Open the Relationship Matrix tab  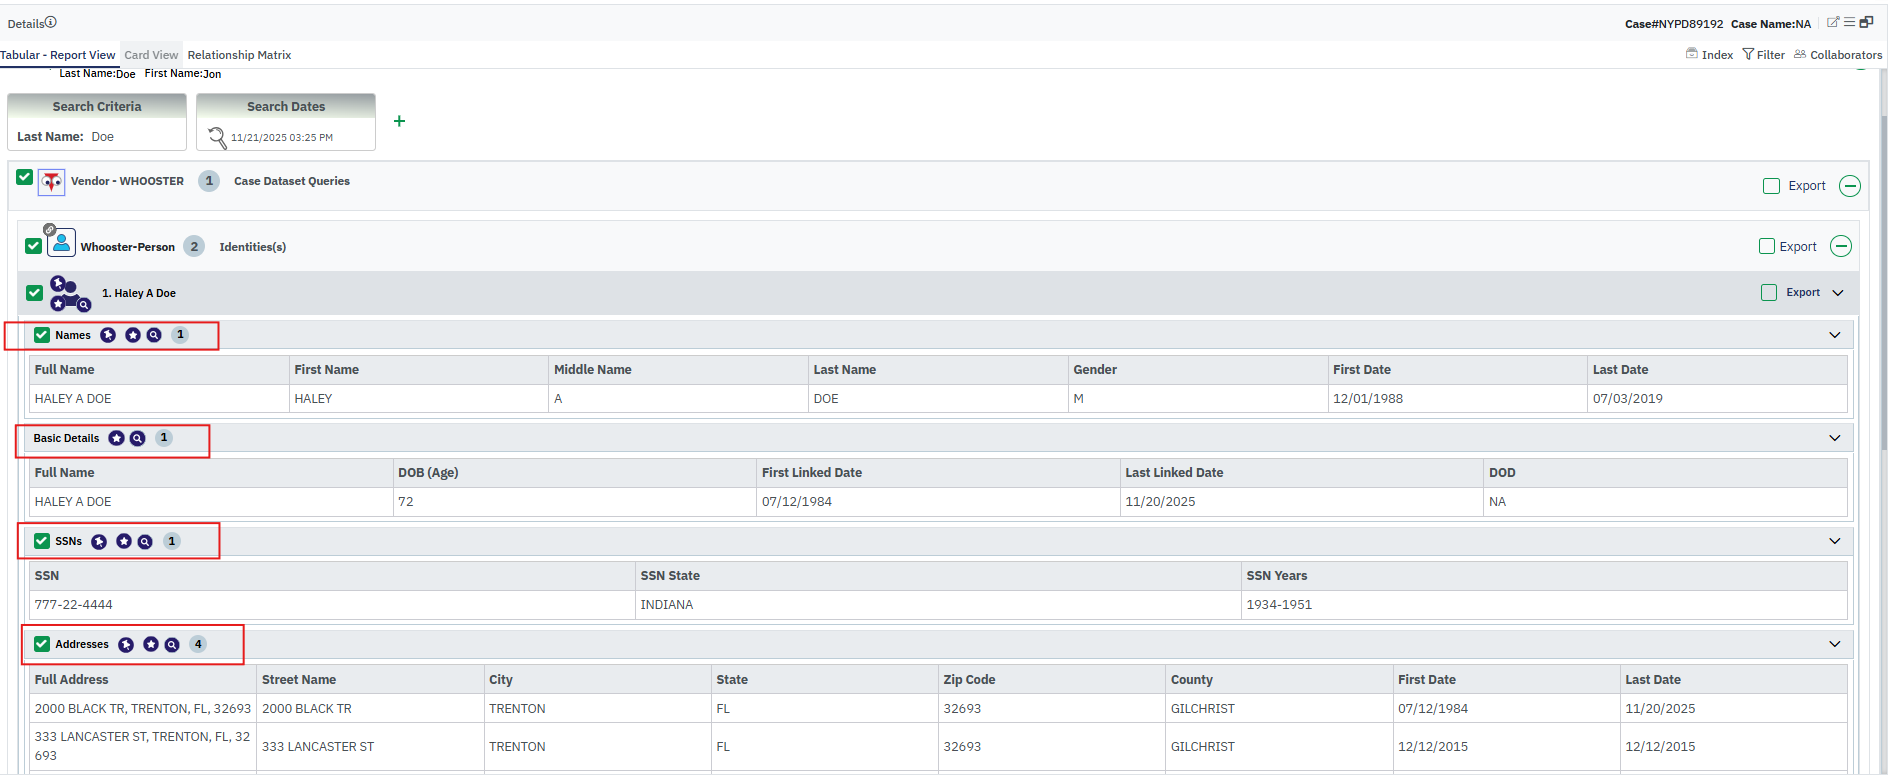tap(239, 55)
